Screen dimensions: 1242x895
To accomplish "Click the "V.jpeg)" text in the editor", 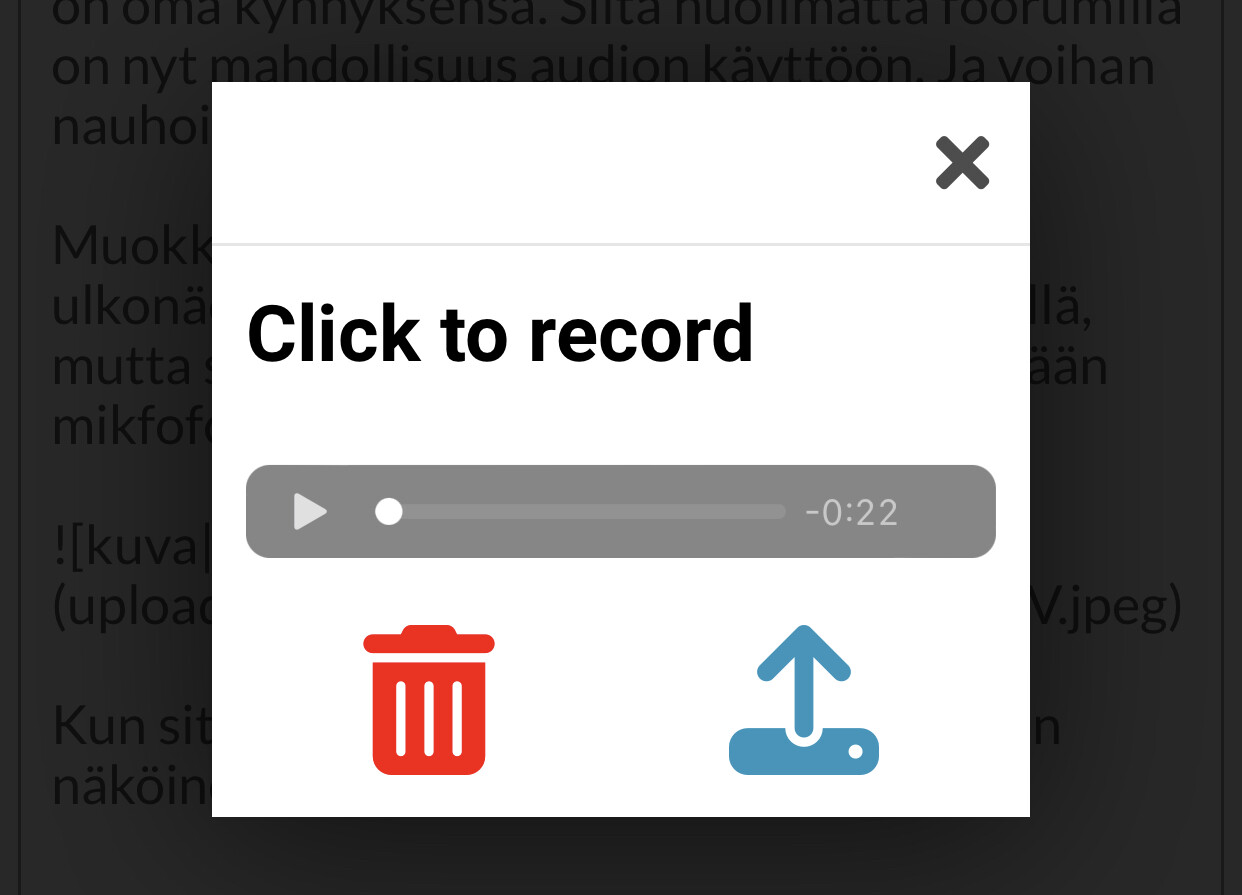I will 1106,607.
